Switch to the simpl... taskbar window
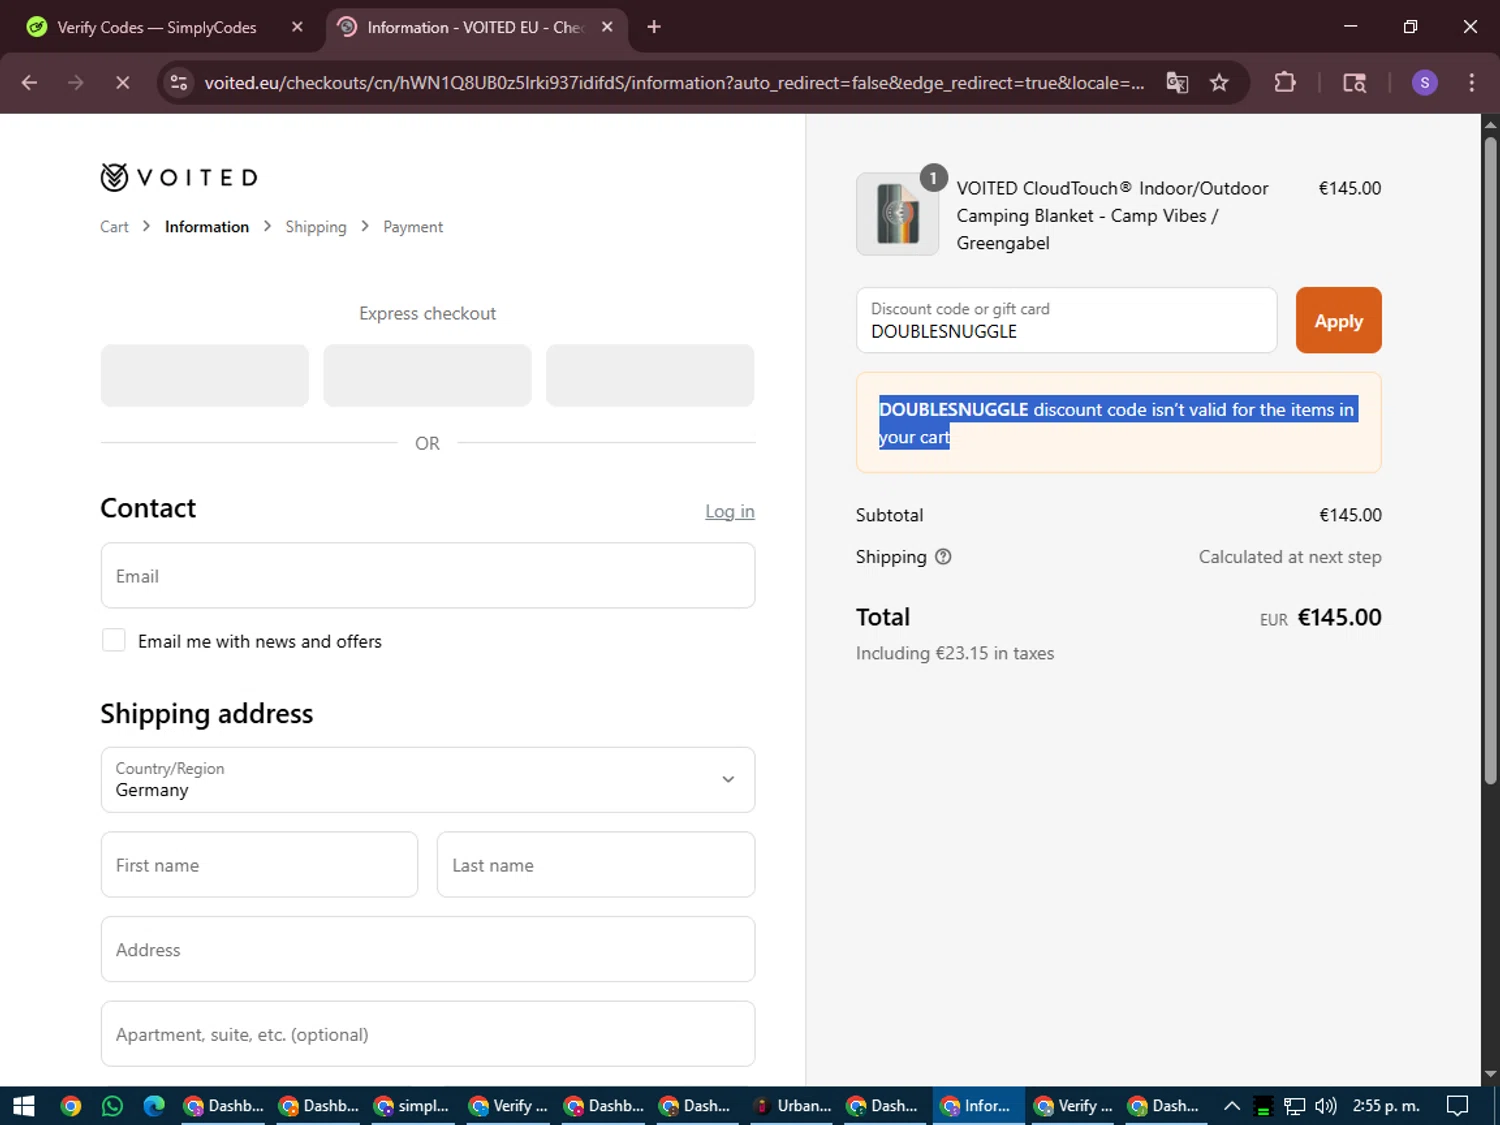The width and height of the screenshot is (1500, 1125). pos(411,1106)
